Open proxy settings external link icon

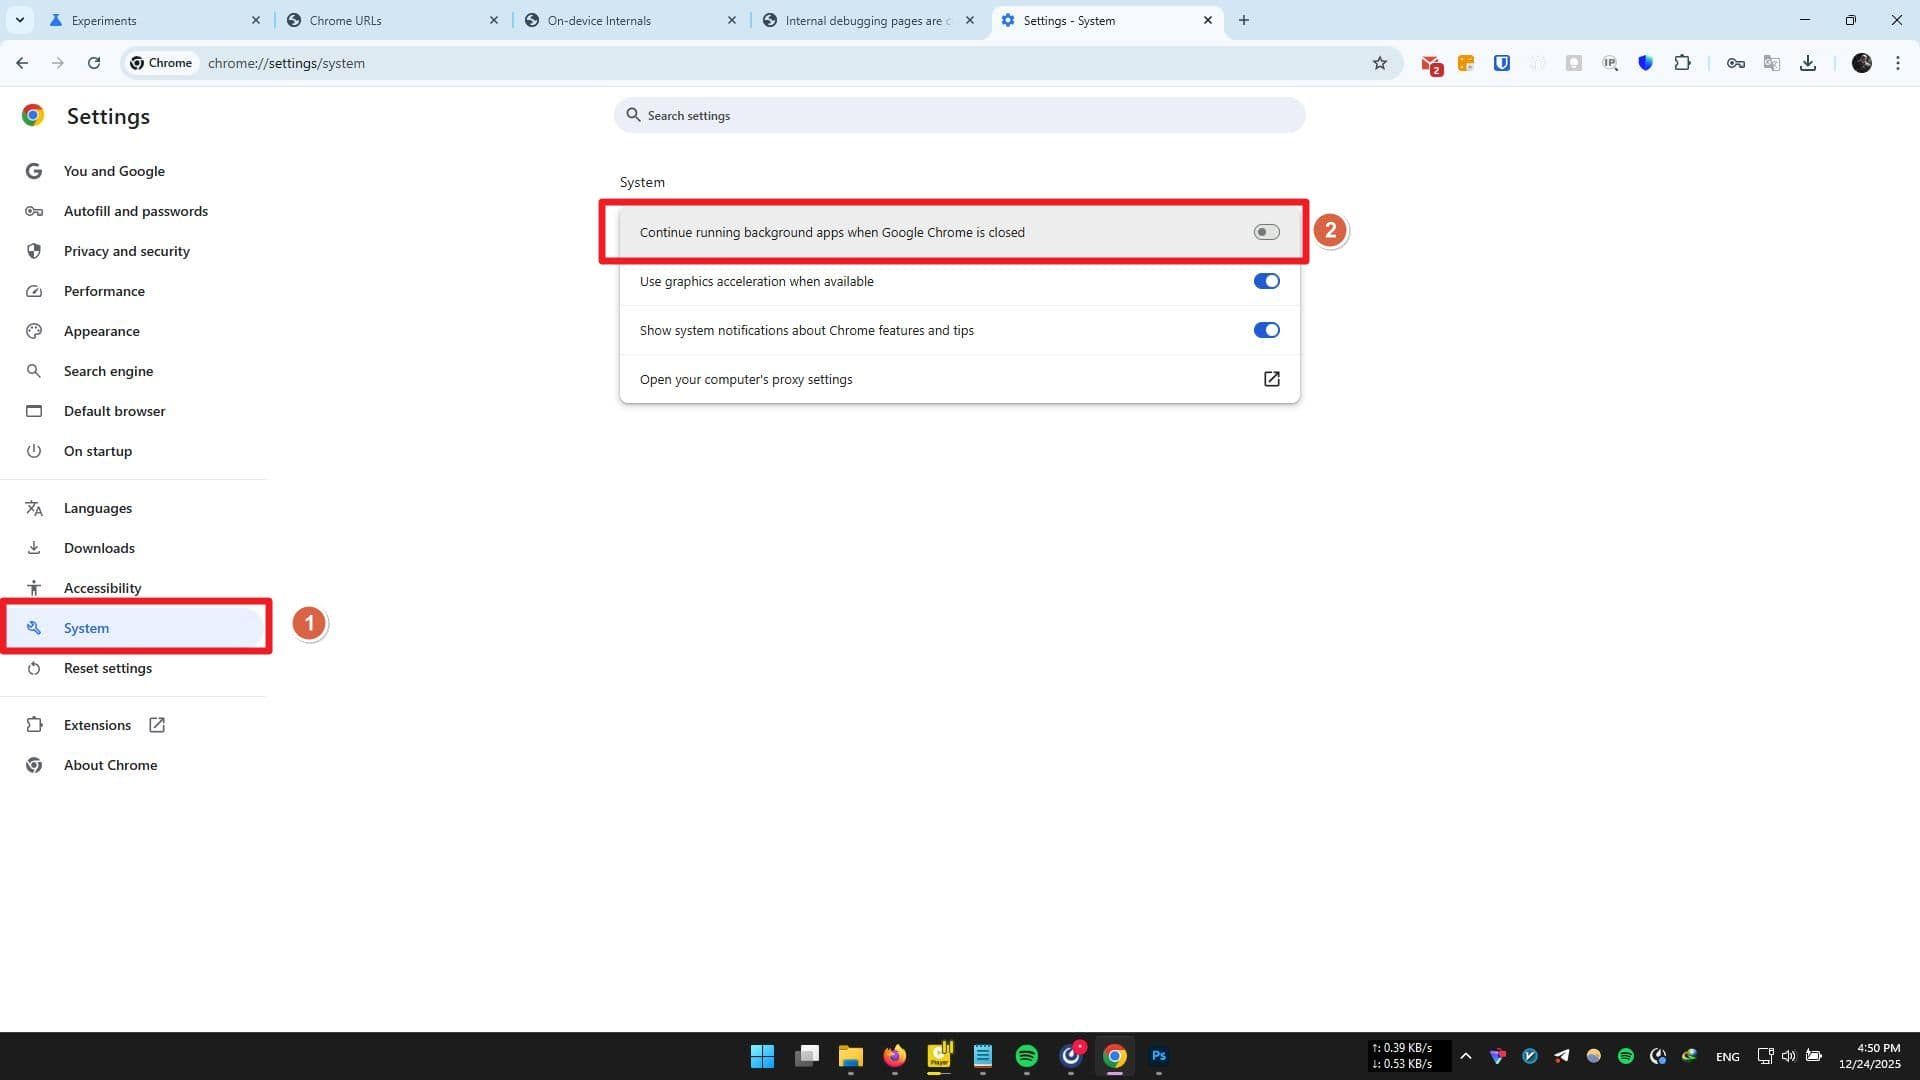click(1271, 379)
